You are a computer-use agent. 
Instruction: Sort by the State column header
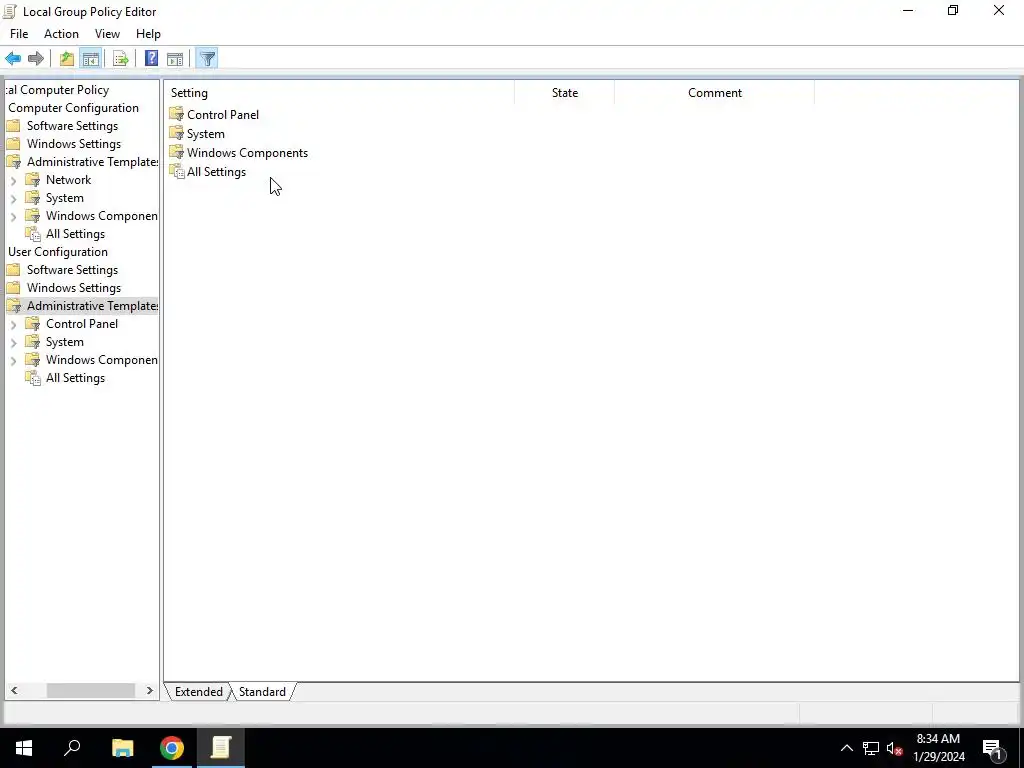565,93
